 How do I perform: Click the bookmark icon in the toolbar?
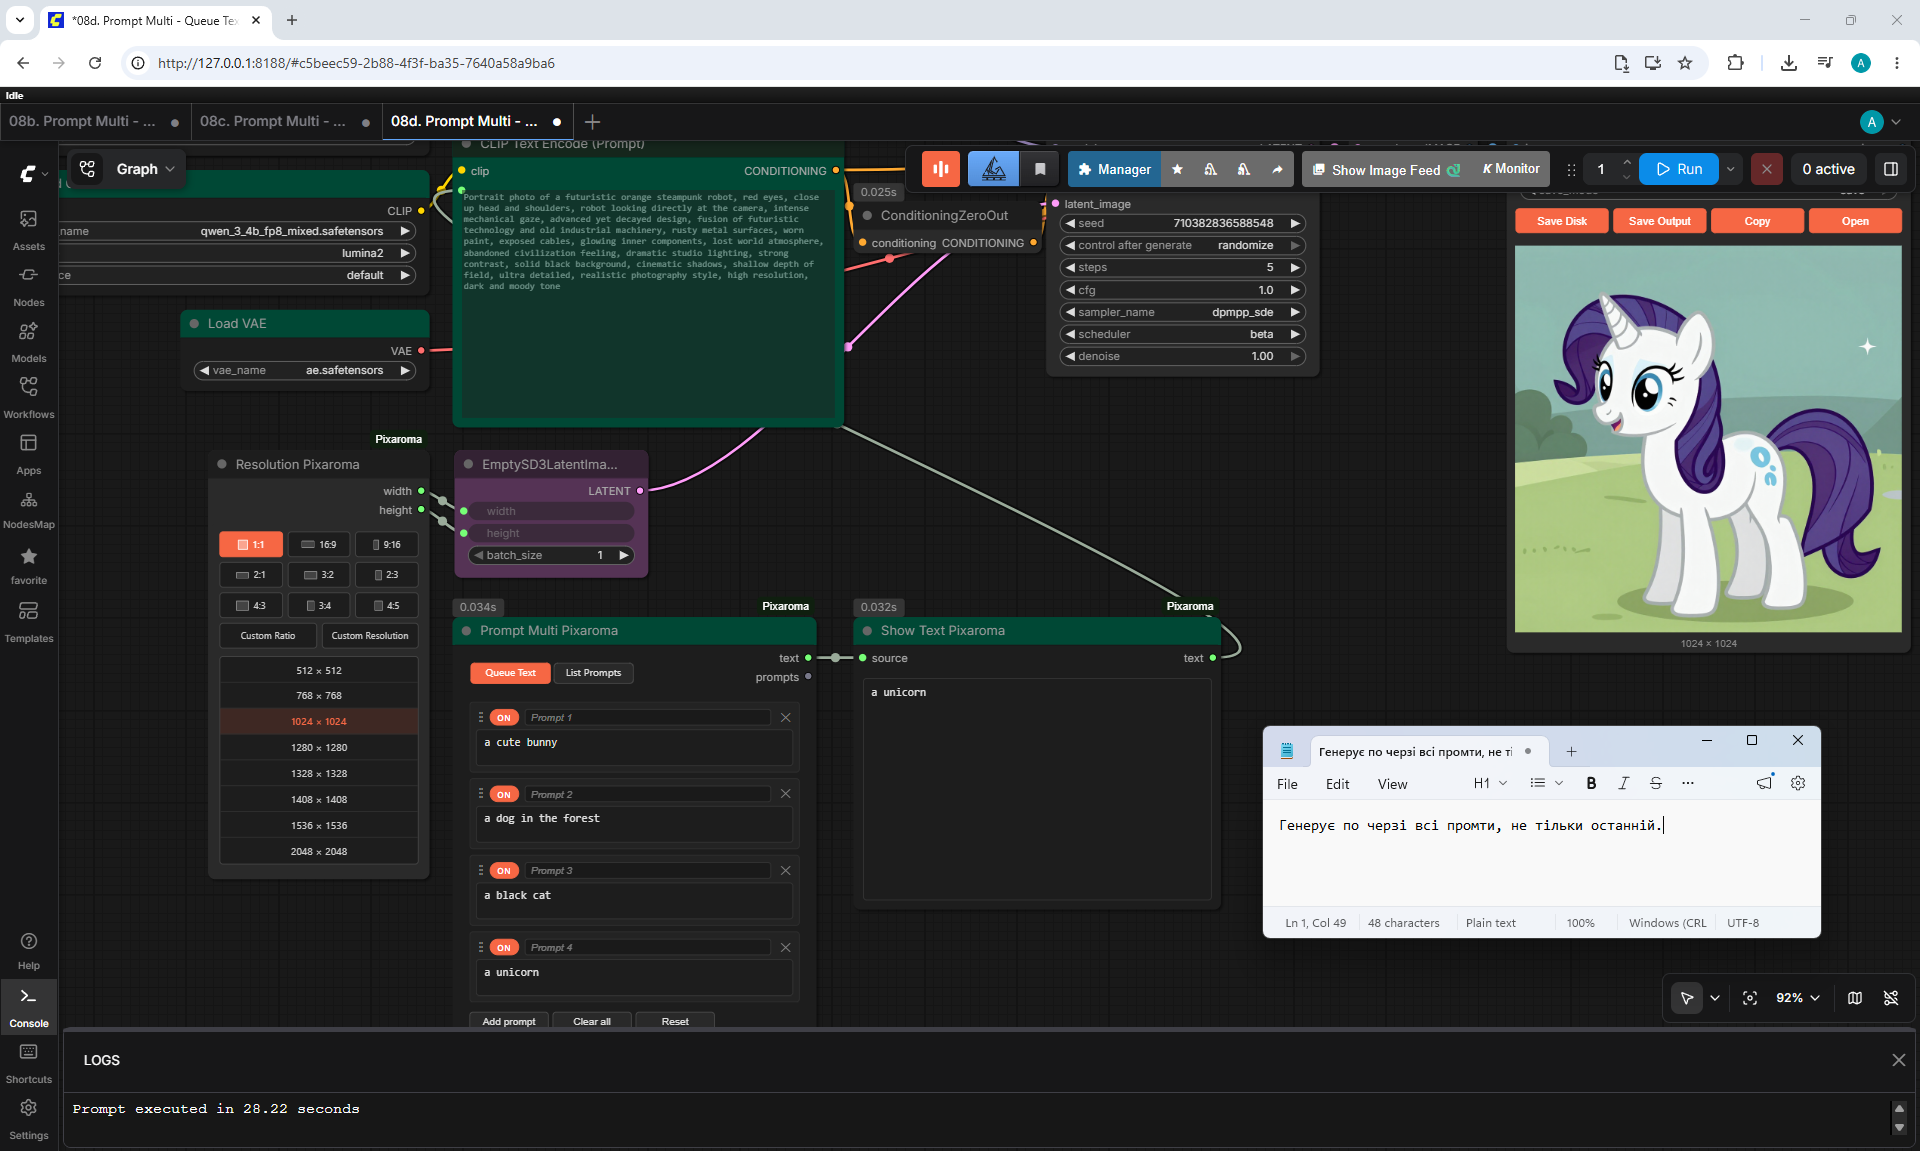click(x=1040, y=169)
